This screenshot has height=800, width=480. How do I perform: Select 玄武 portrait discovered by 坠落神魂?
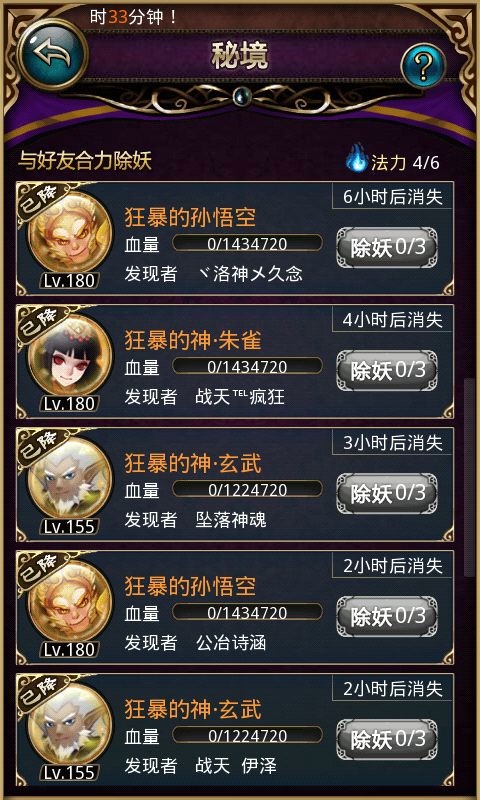[69, 481]
